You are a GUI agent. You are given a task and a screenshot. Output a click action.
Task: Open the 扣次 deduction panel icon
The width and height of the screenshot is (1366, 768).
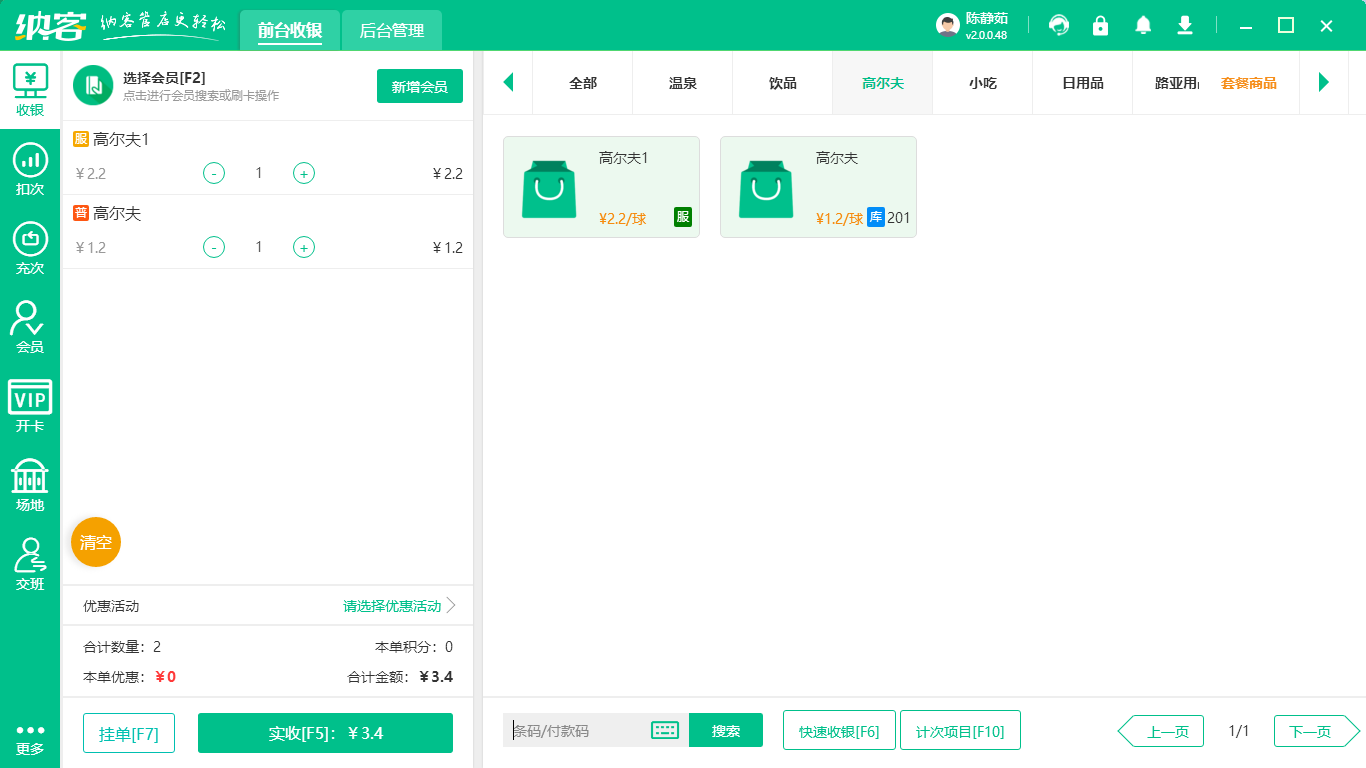[x=30, y=166]
